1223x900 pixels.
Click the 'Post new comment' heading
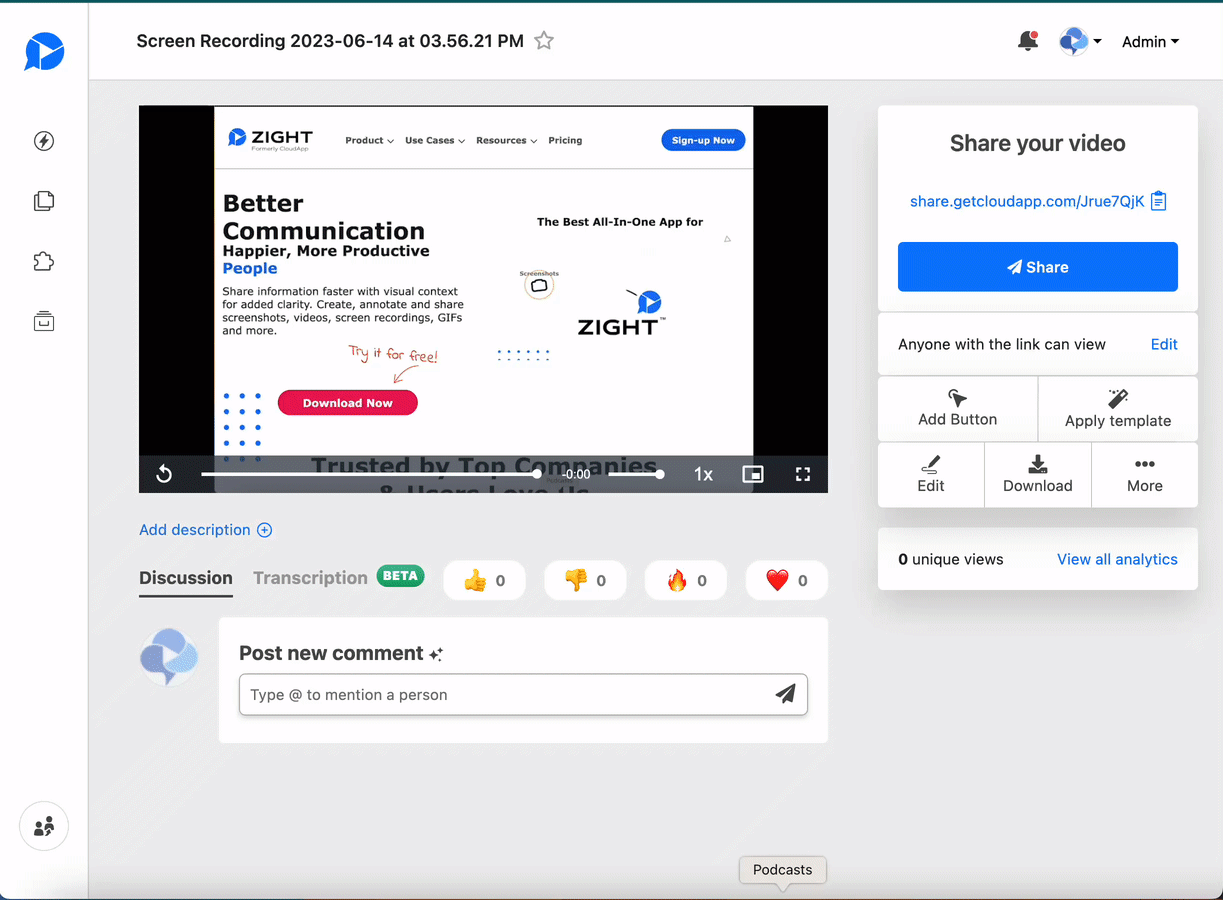pyautogui.click(x=331, y=653)
